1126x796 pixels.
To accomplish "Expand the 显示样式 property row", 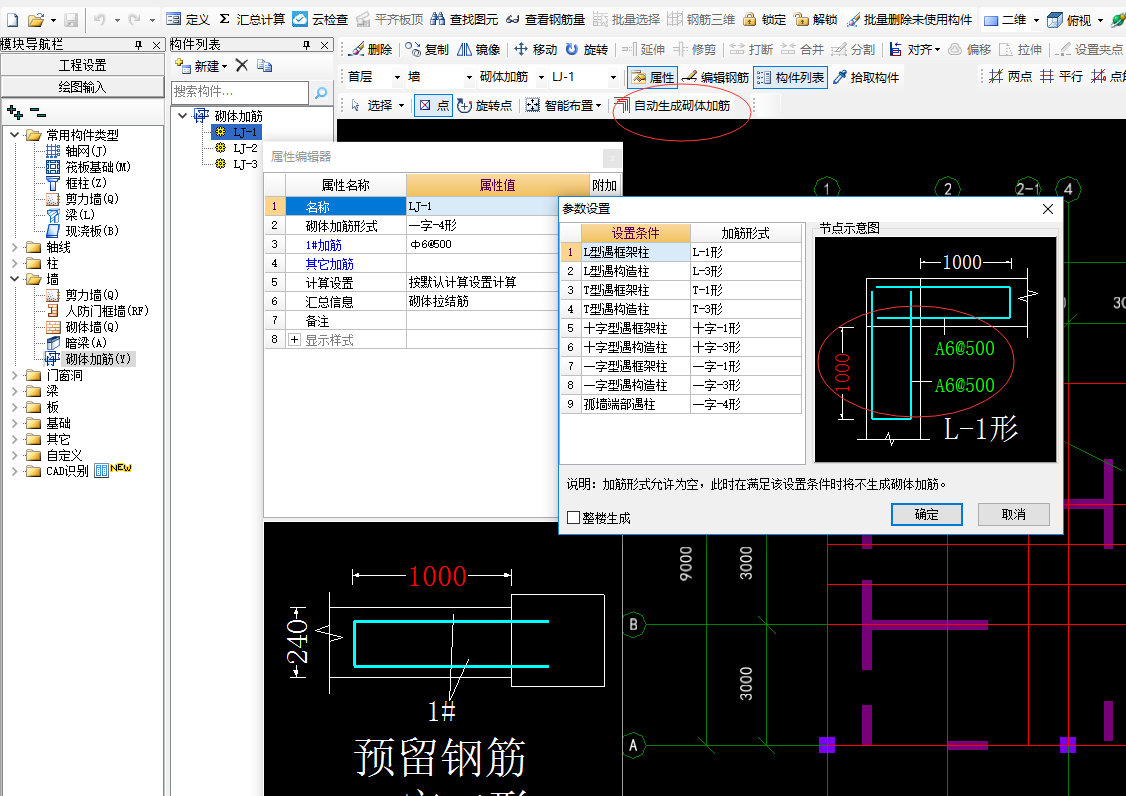I will coord(294,340).
